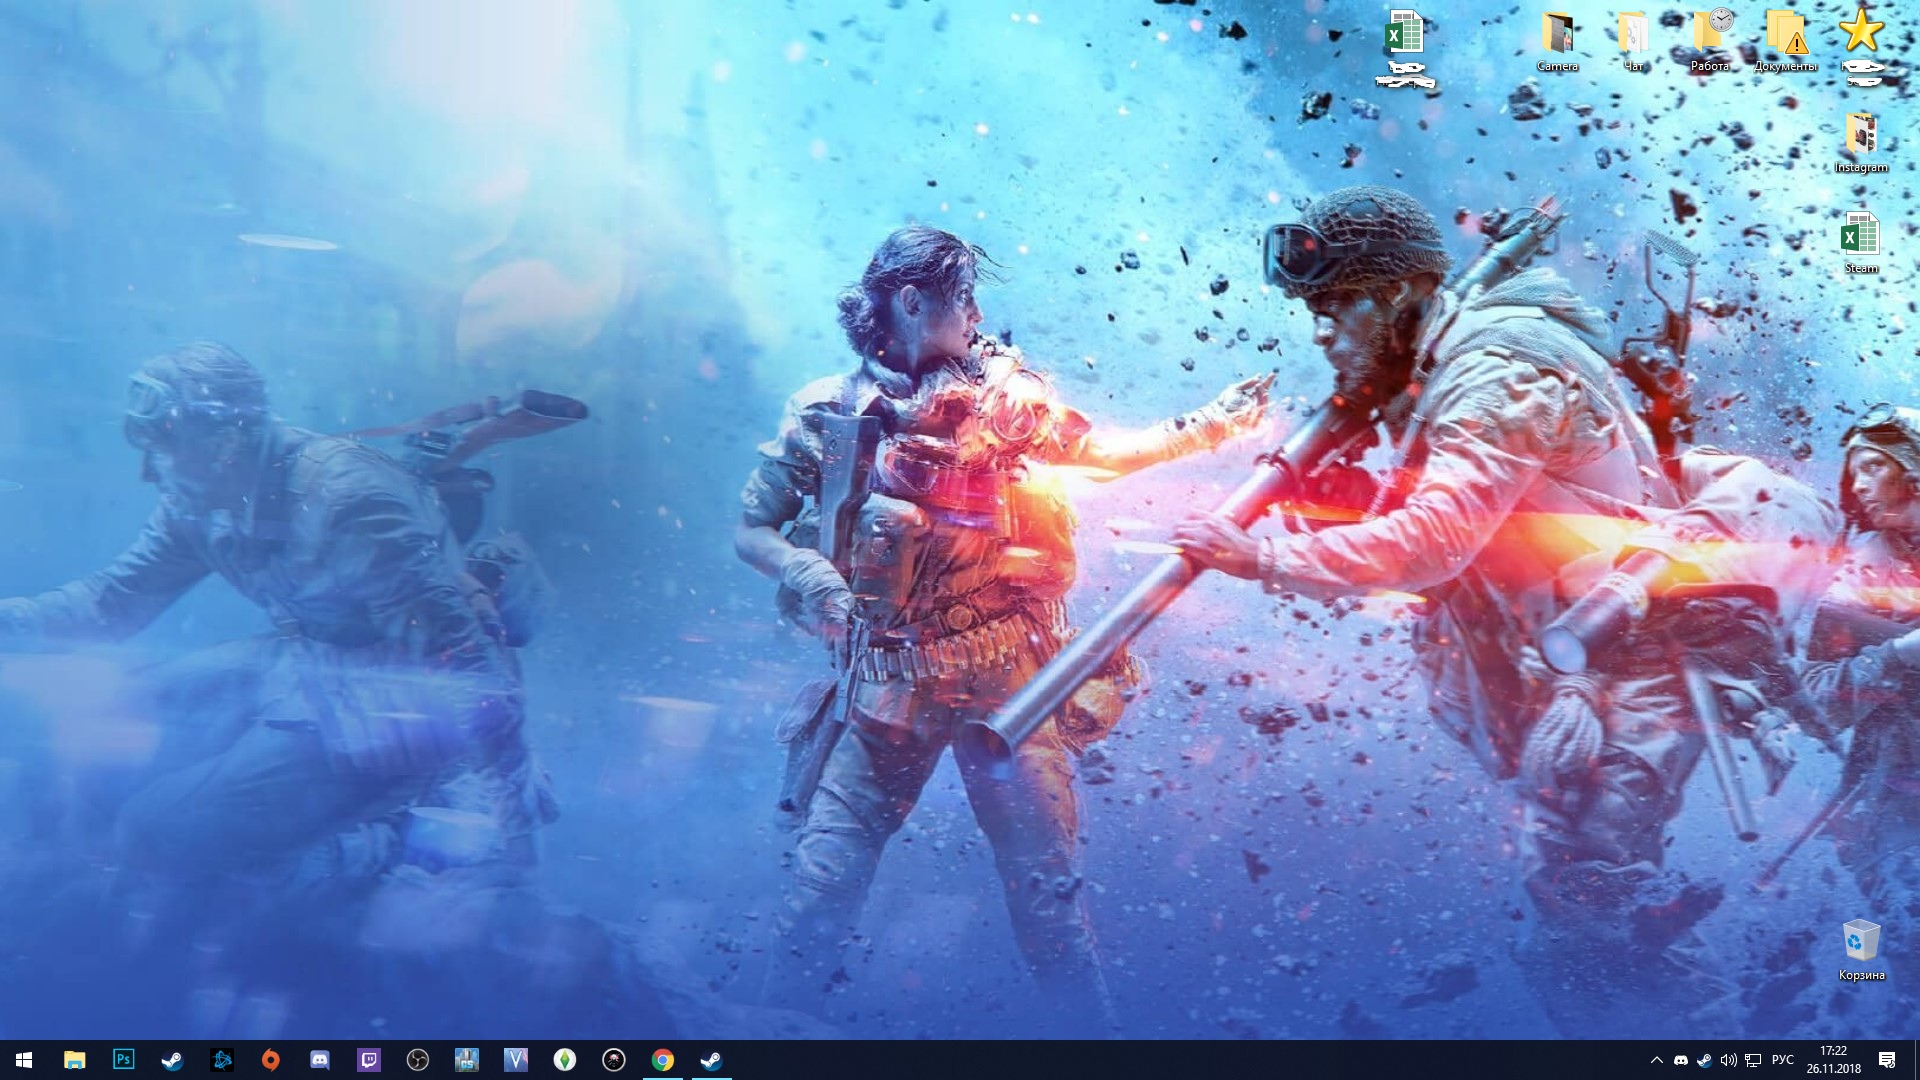Image resolution: width=1920 pixels, height=1080 pixels.
Task: Switch to the Google Chrome window
Action: (x=662, y=1060)
